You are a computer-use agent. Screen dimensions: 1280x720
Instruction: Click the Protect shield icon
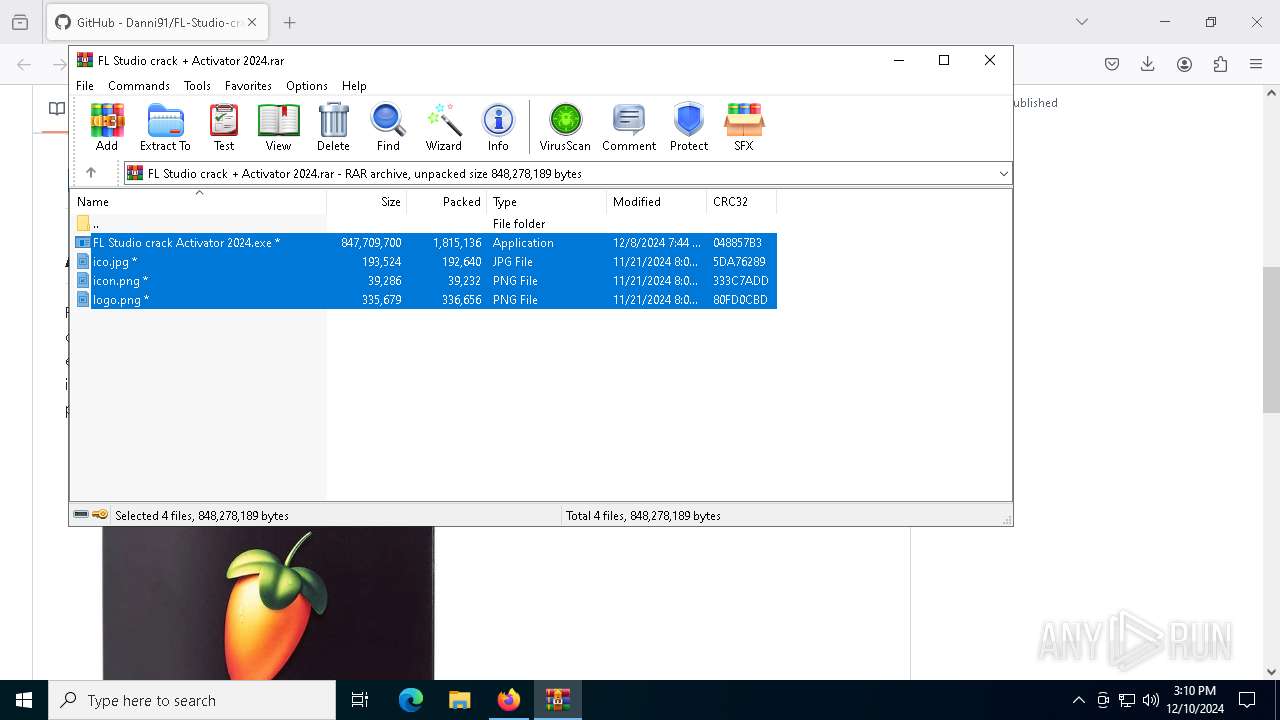click(x=689, y=127)
